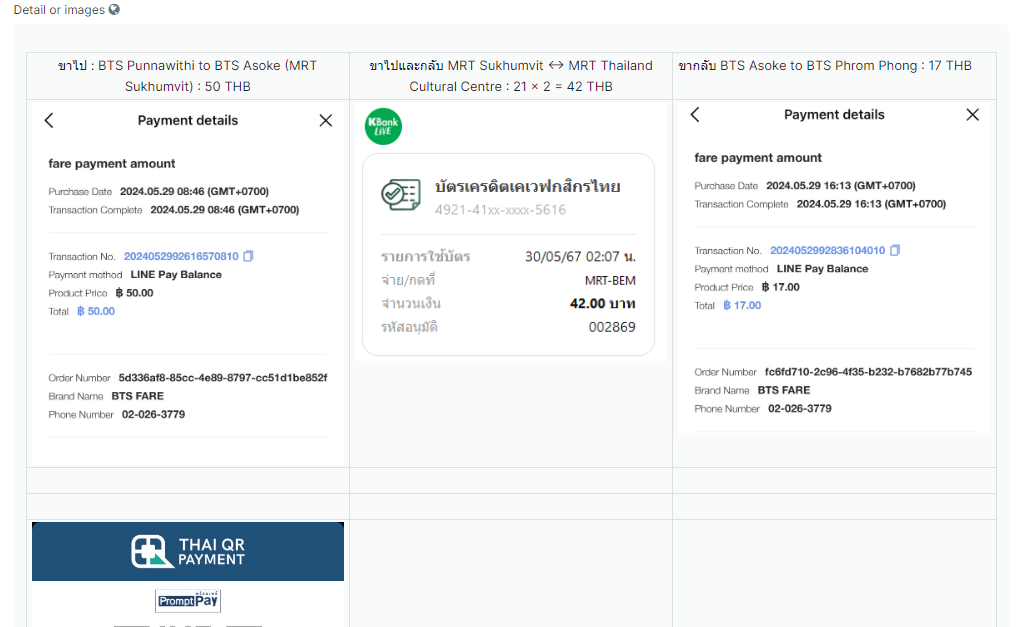Screen dimensions: 1029x627
Task: Select the 42.00 บาท amount
Action: pyautogui.click(x=602, y=303)
